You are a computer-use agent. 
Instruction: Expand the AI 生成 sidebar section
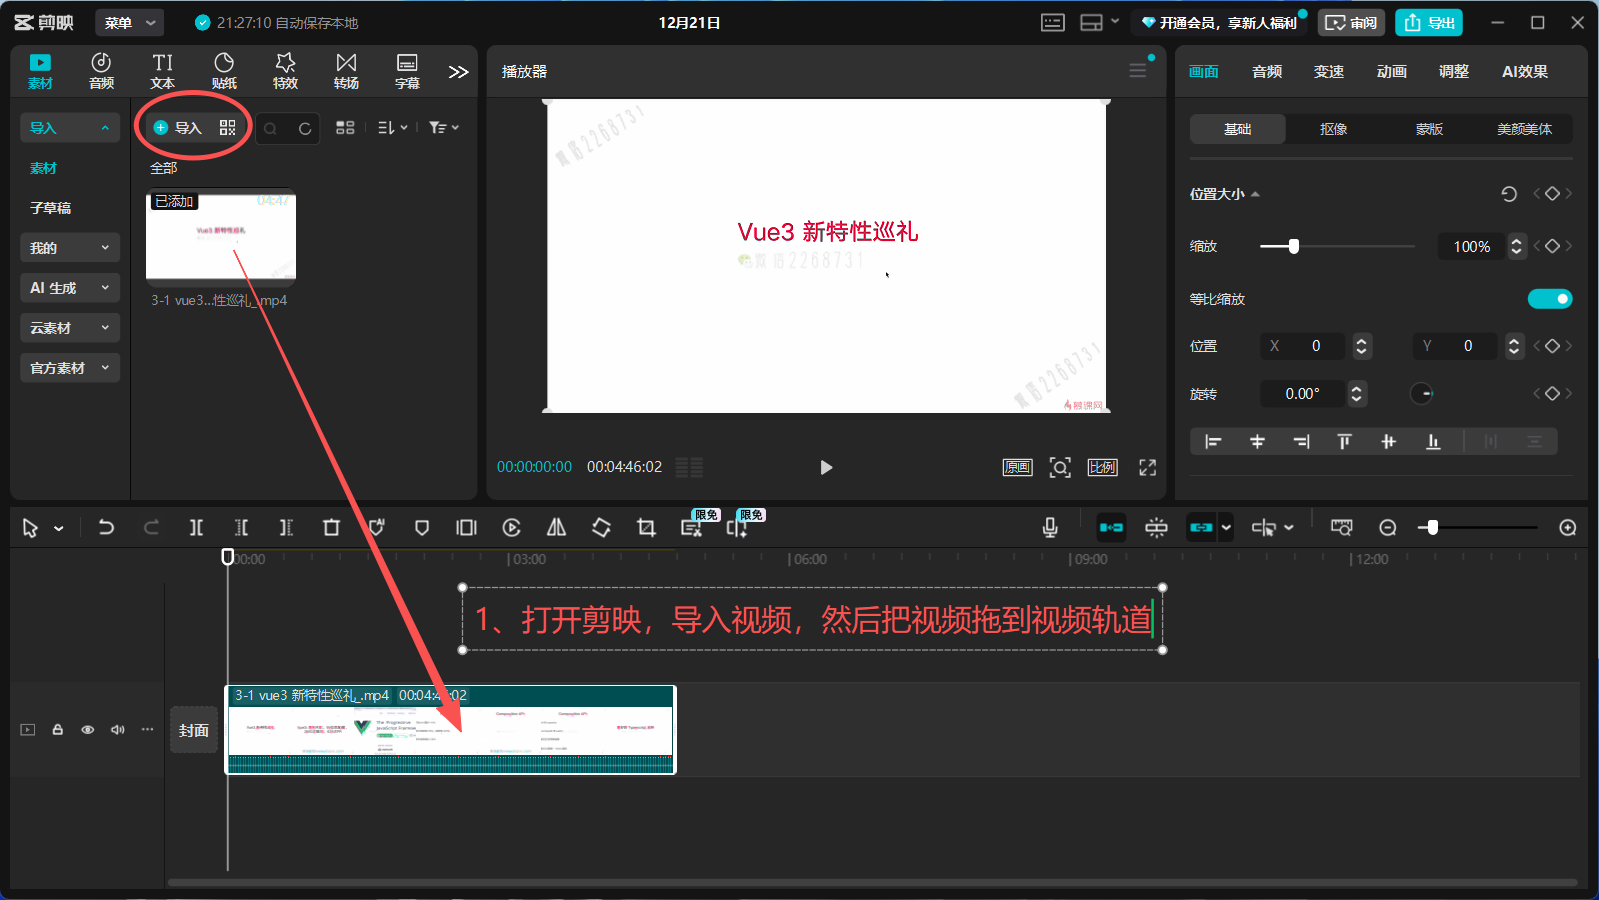click(69, 288)
